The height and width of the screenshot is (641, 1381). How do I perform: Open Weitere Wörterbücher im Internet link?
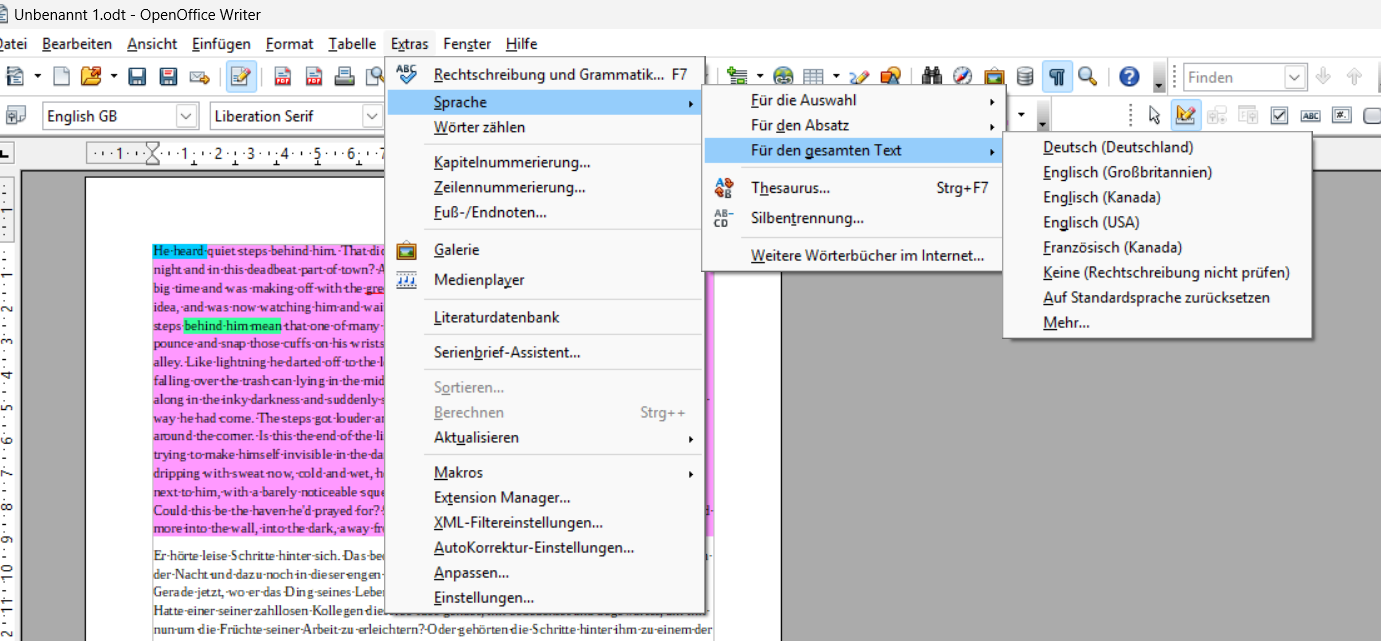click(x=867, y=256)
